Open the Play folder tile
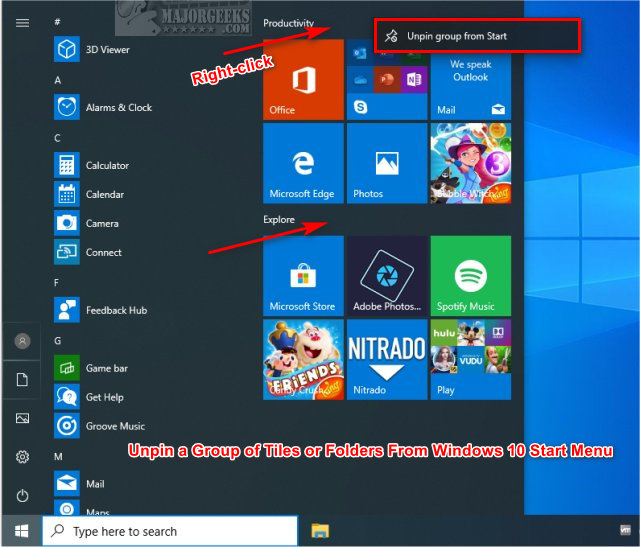The width and height of the screenshot is (640, 547). tap(471, 360)
